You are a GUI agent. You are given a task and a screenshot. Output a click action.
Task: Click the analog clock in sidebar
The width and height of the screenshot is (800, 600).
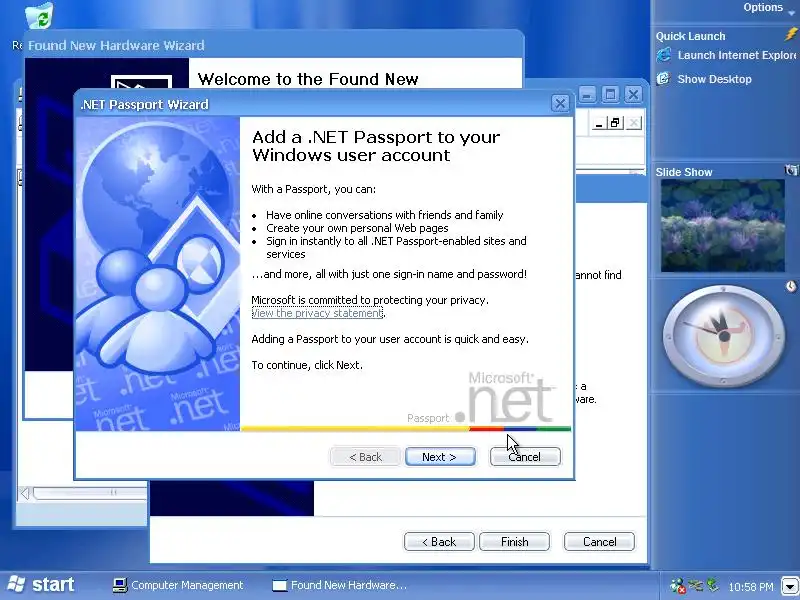pos(723,336)
